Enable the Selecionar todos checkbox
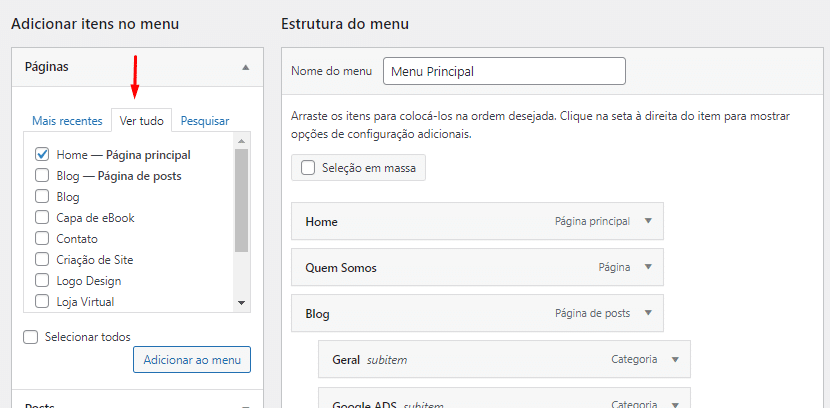The image size is (830, 408). click(x=31, y=337)
